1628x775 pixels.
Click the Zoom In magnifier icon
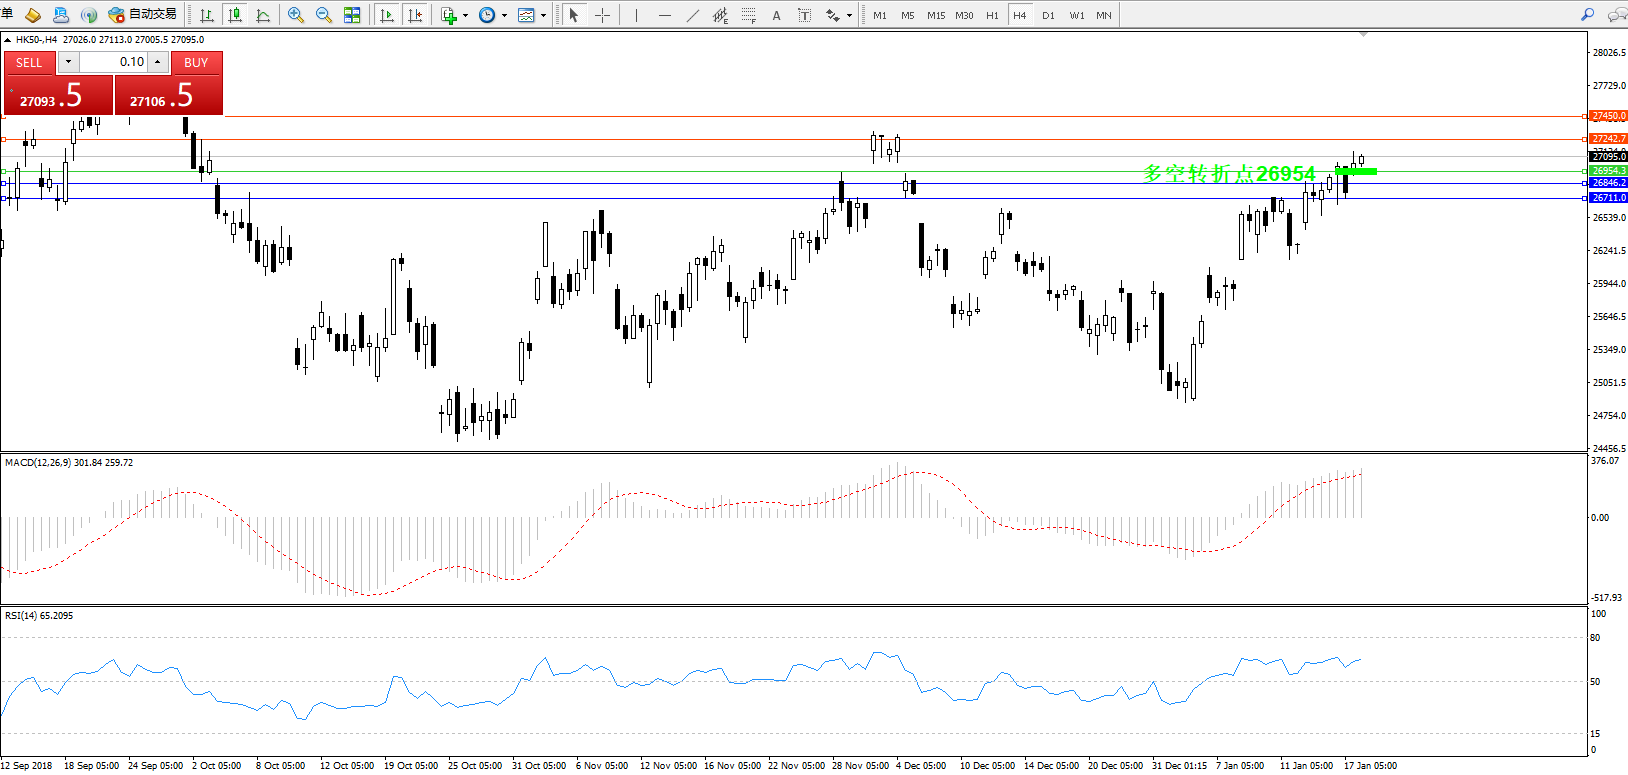(296, 15)
